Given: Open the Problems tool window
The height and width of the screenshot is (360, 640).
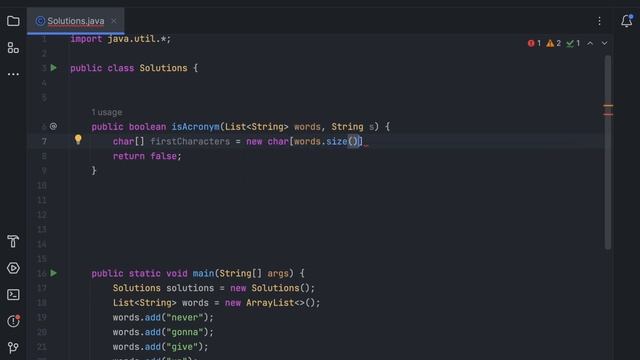Looking at the screenshot, I should point(13,321).
